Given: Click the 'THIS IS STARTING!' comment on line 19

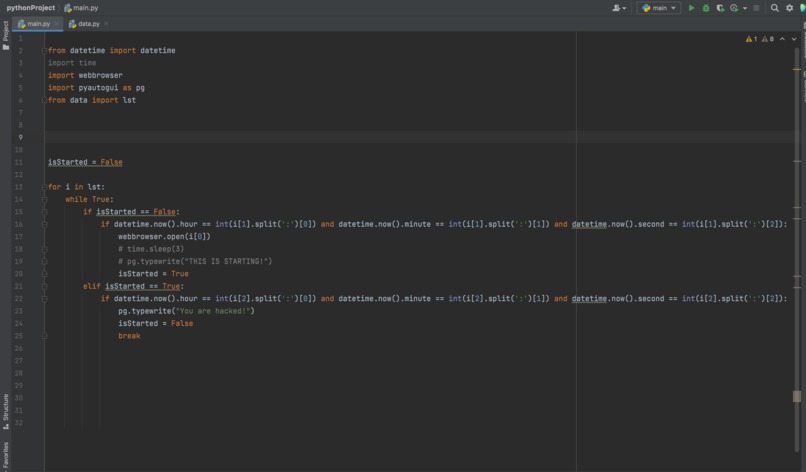Looking at the screenshot, I should (x=195, y=261).
